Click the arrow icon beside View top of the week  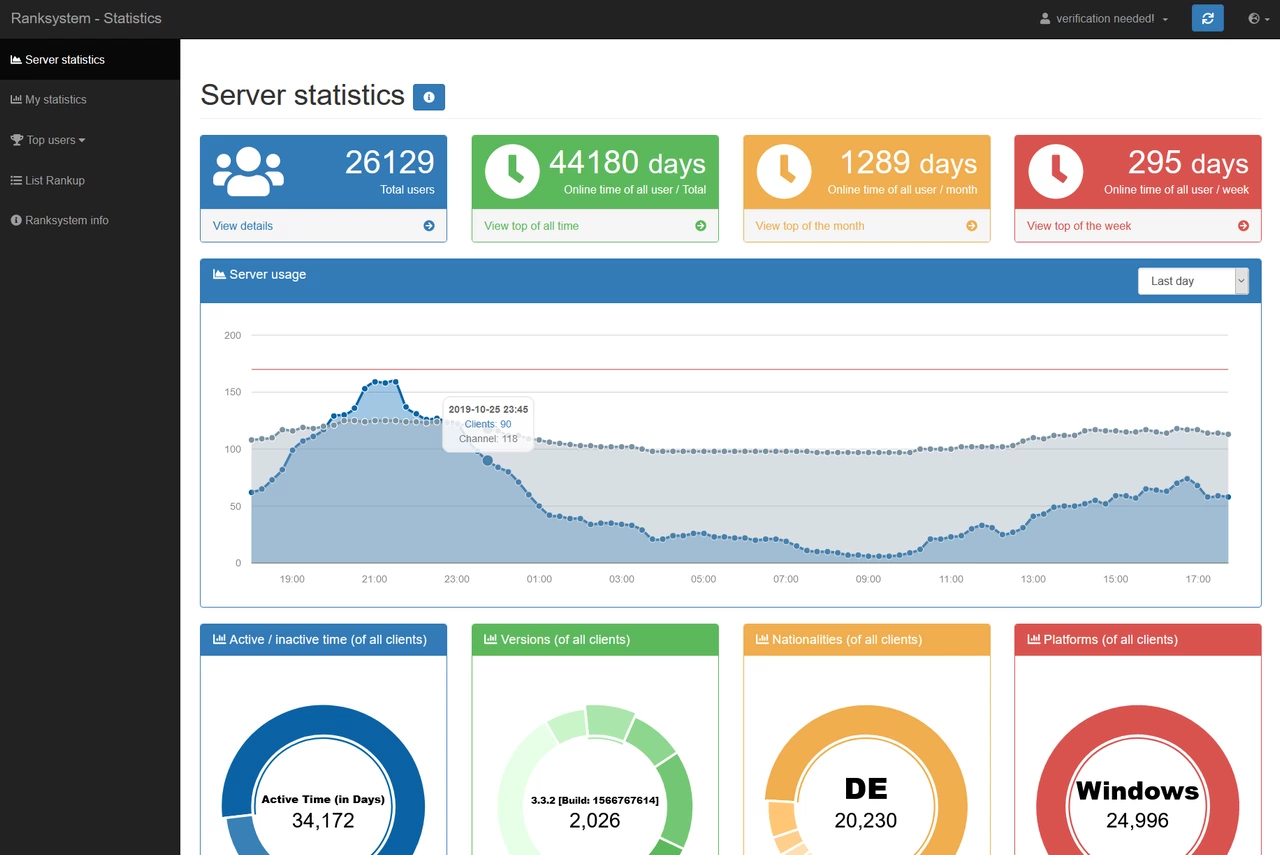pyautogui.click(x=1243, y=226)
